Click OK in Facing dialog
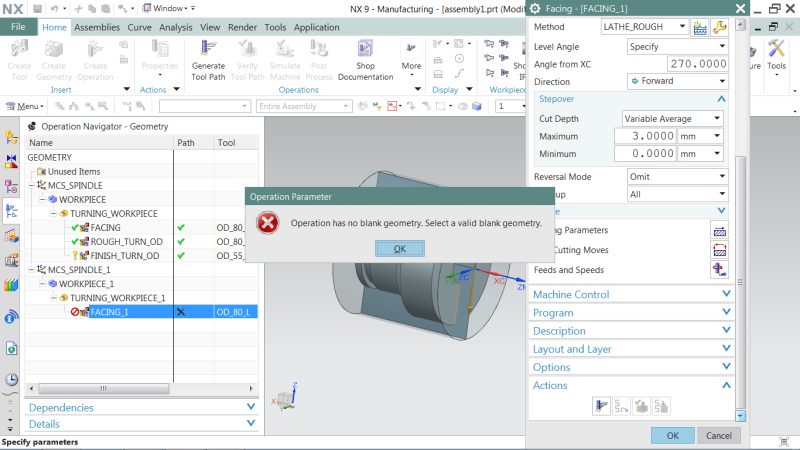800x450 pixels. tap(672, 435)
